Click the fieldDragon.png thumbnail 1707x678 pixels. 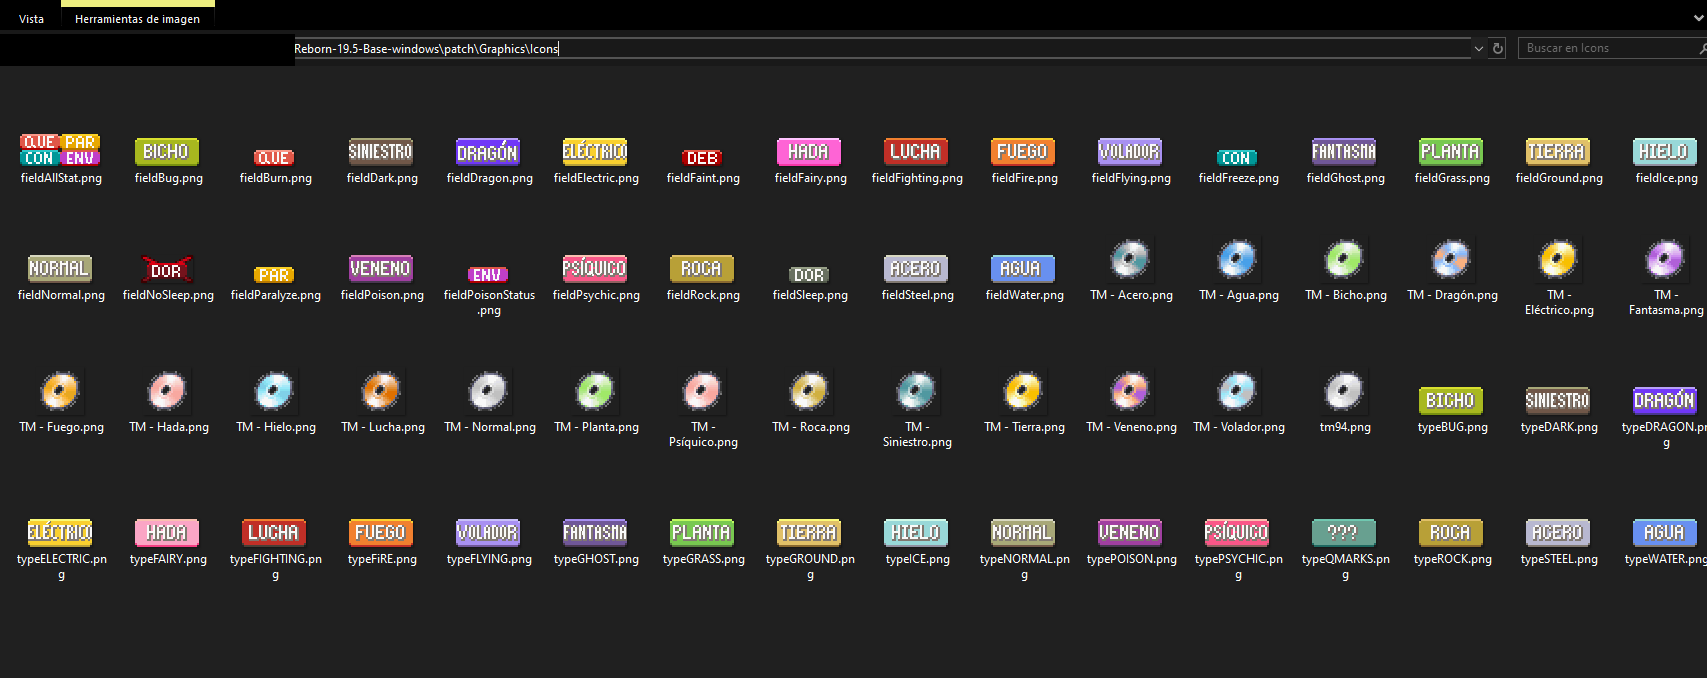[488, 152]
